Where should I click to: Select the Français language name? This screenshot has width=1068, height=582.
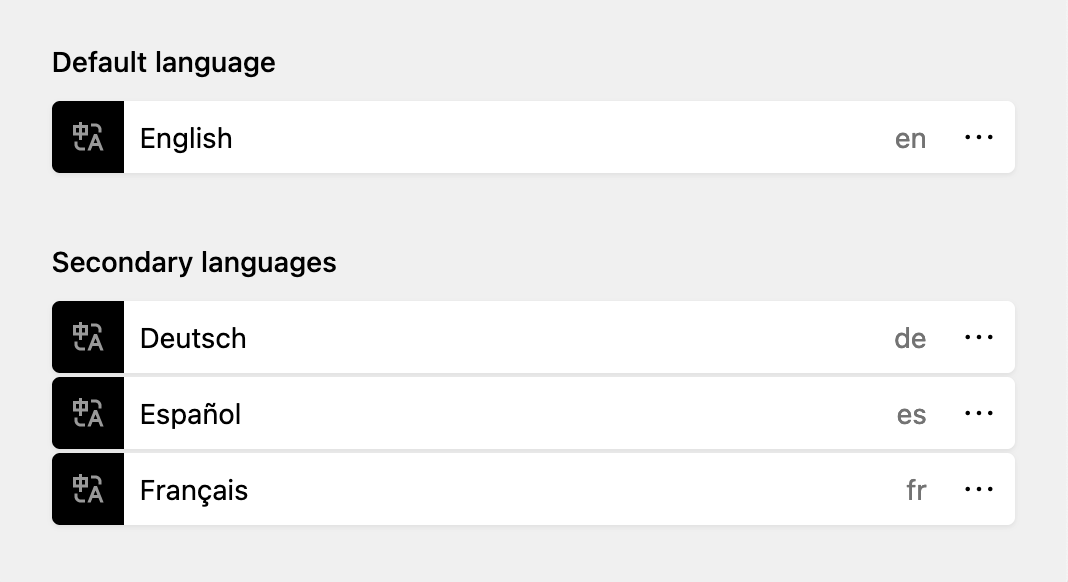coord(193,491)
